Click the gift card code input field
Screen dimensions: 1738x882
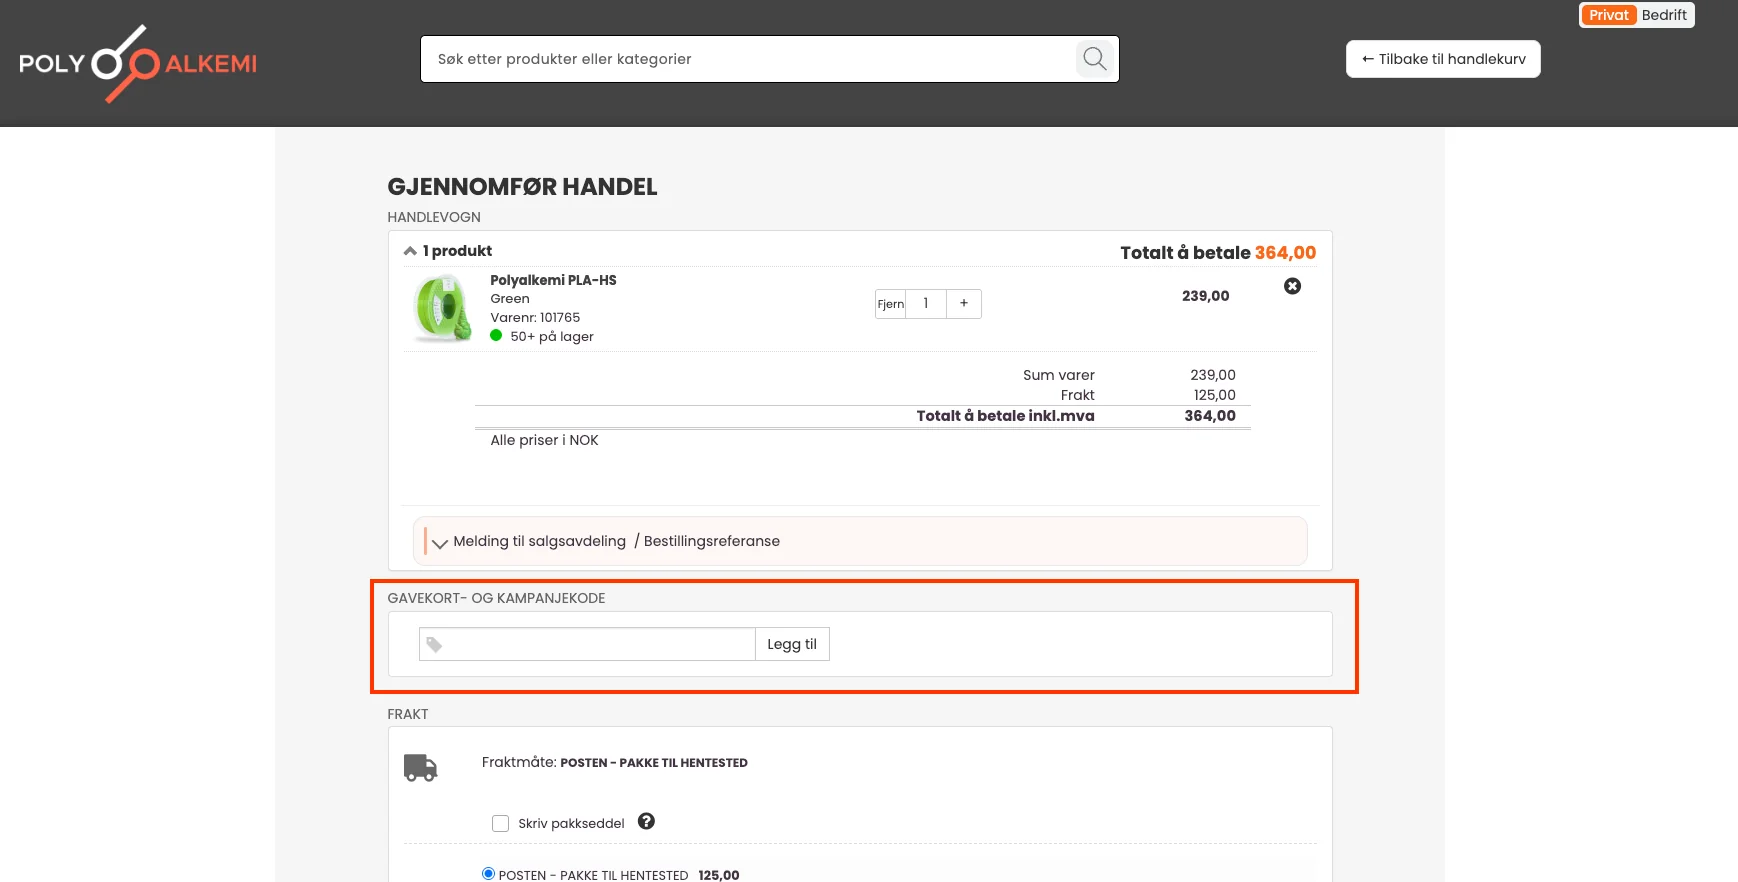[x=598, y=644]
